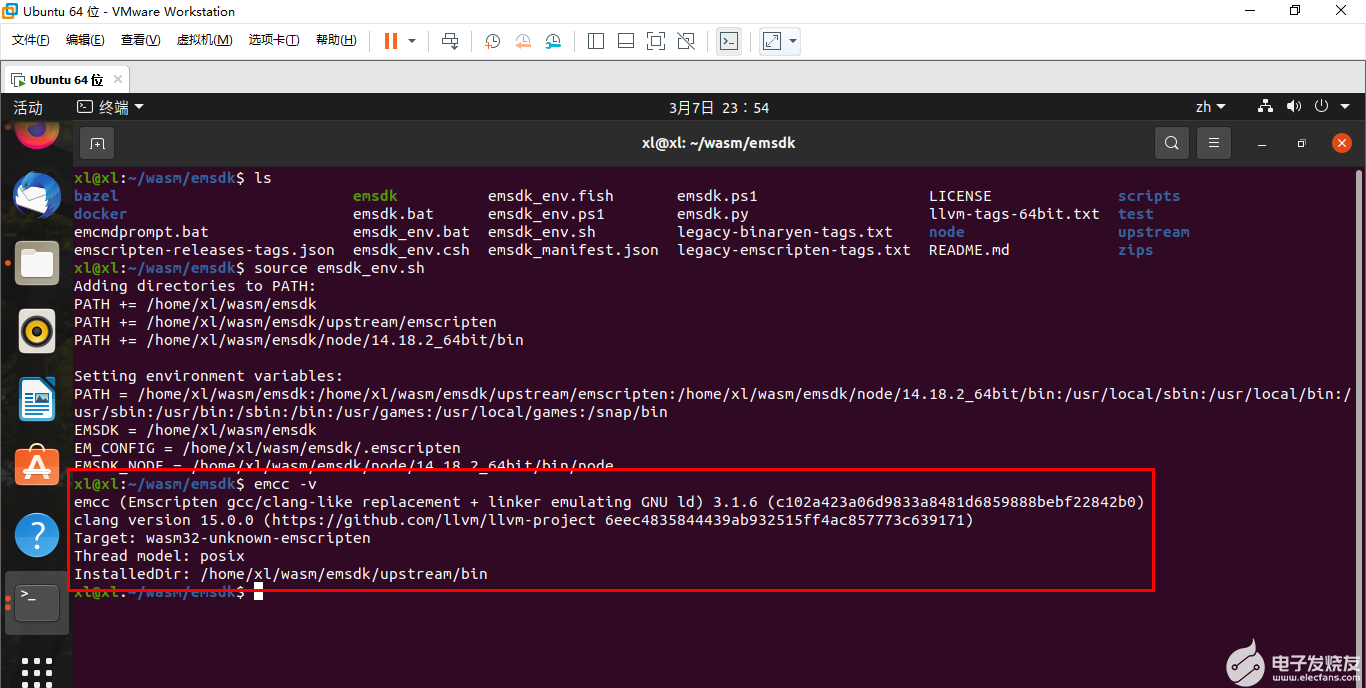Viewport: 1366px width, 688px height.
Task: Click README.md in the listing
Action: pos(969,250)
